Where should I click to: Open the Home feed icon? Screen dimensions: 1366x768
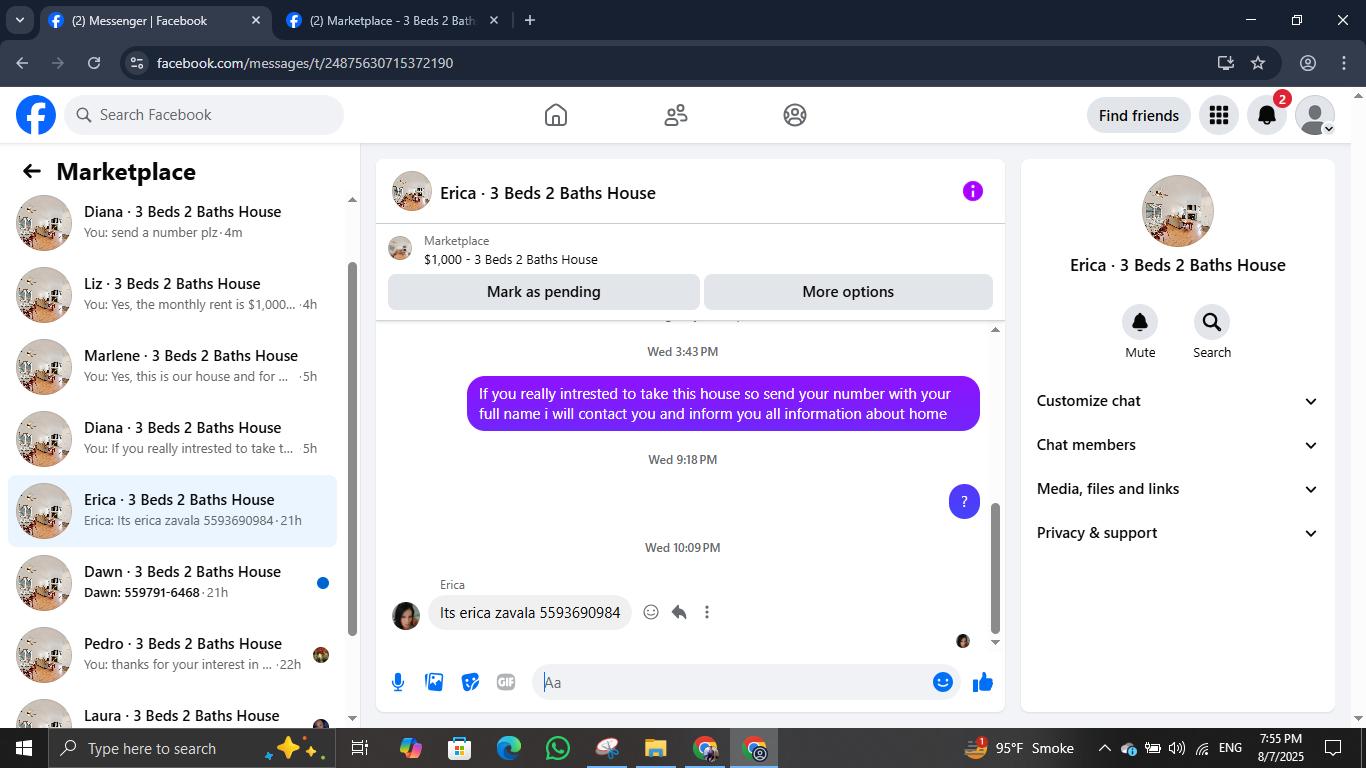[x=556, y=115]
